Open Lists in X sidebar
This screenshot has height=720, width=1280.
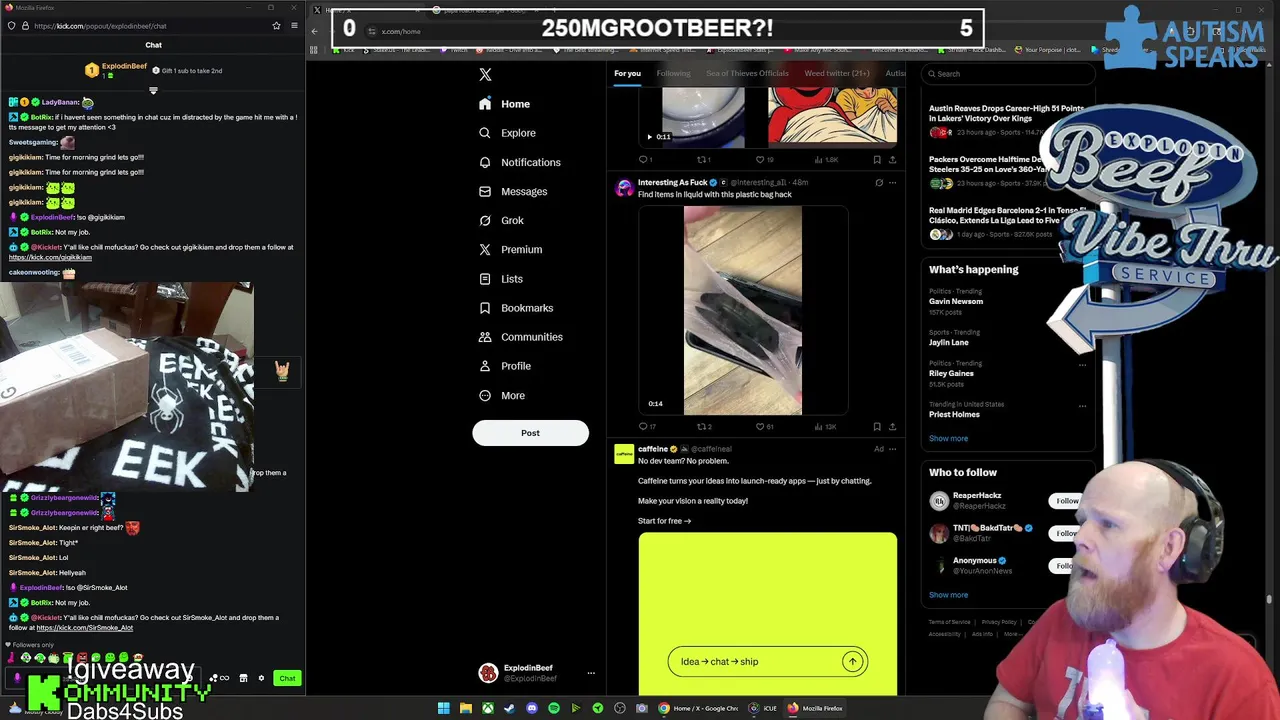(x=500, y=278)
